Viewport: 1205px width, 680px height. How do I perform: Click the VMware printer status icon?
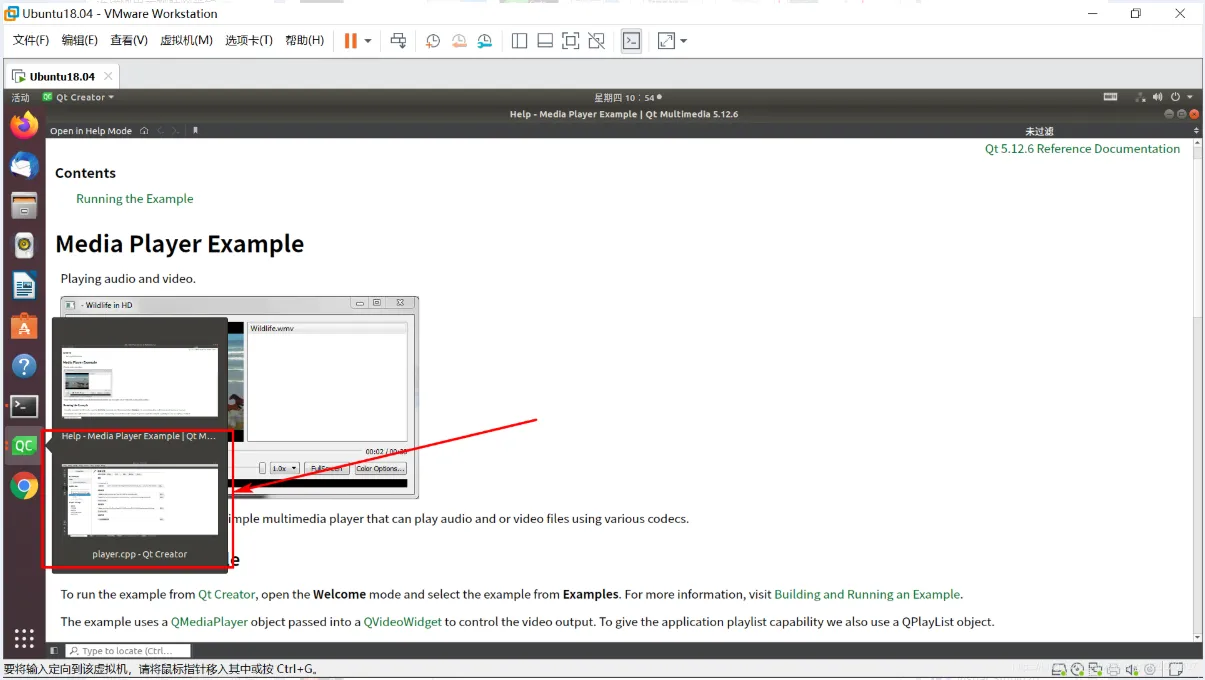(1113, 670)
